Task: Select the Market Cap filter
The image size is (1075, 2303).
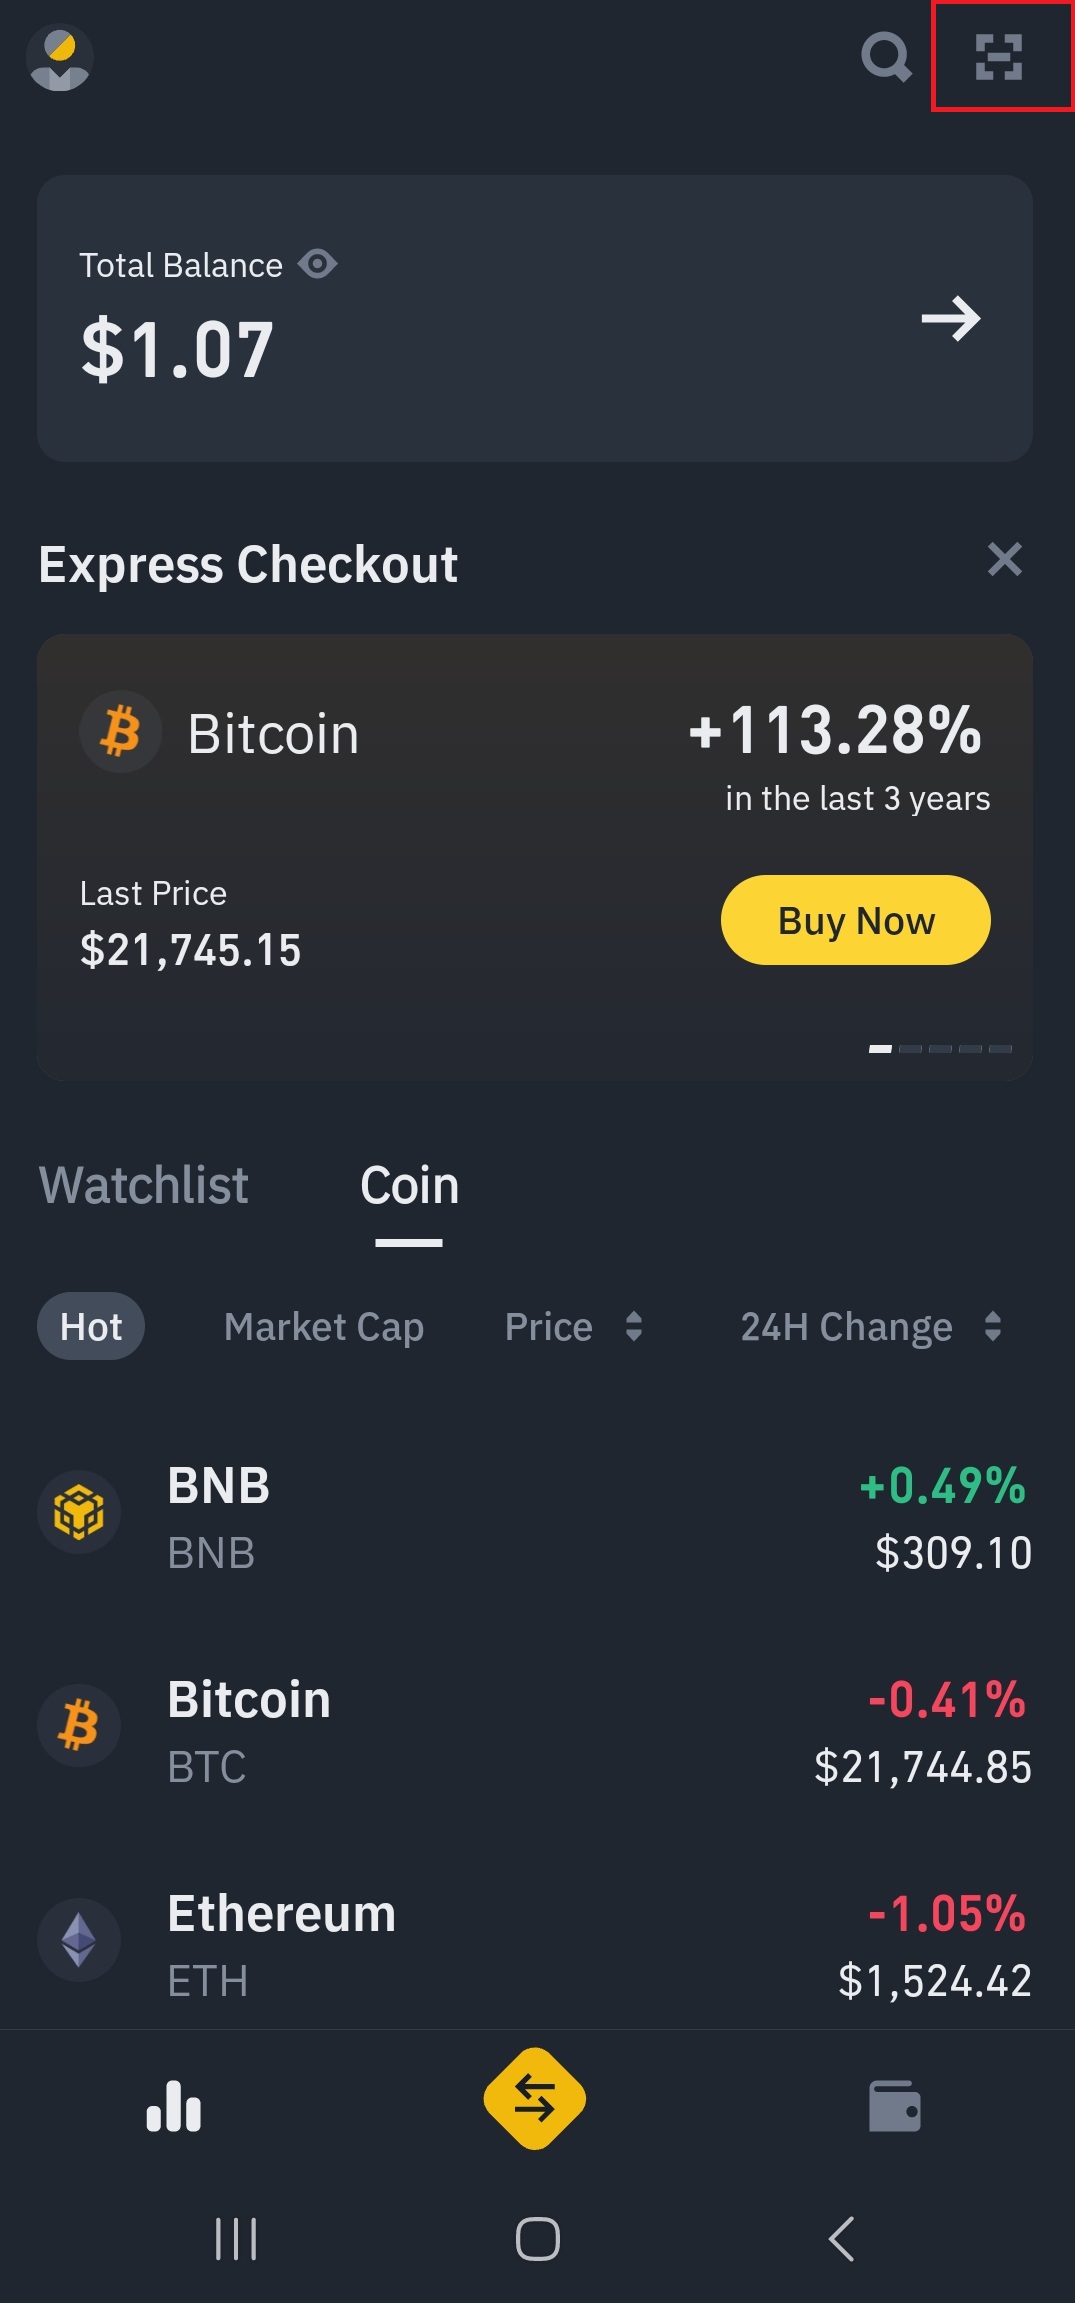Action: coord(324,1327)
